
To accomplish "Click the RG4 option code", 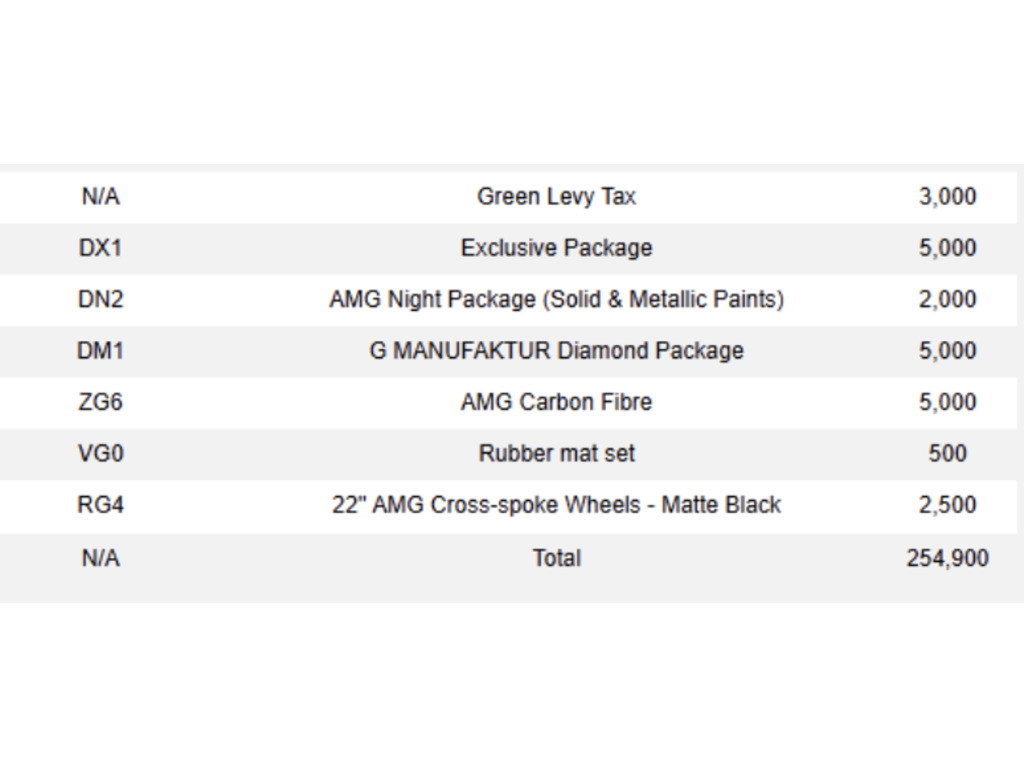I will click(101, 505).
